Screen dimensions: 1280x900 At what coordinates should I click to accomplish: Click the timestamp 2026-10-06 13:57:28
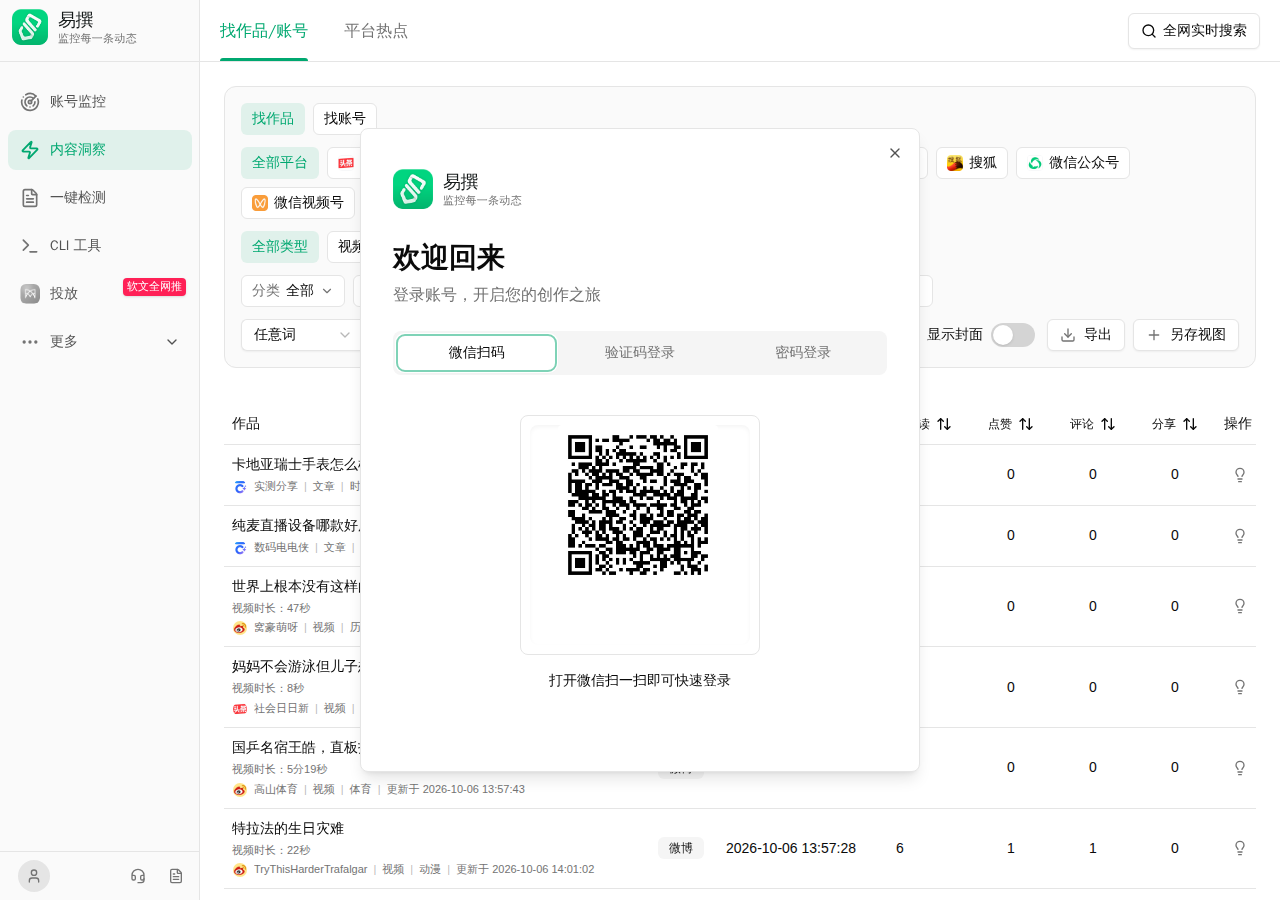coord(791,848)
